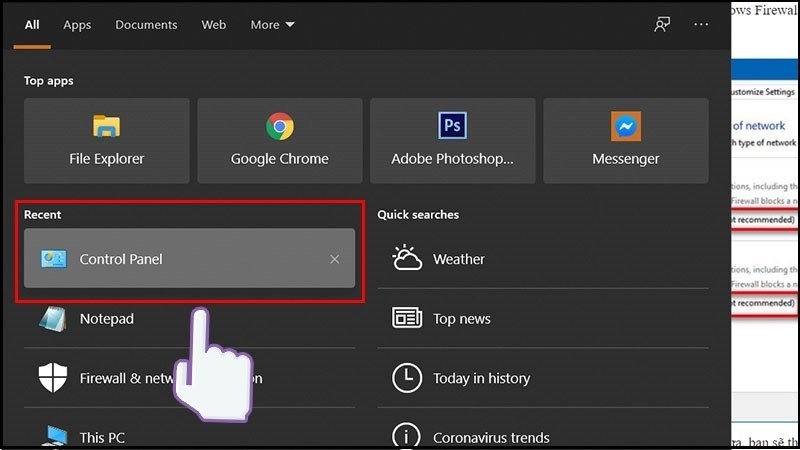The width and height of the screenshot is (800, 450).
Task: Open File Explorer from Top apps
Action: [106, 140]
